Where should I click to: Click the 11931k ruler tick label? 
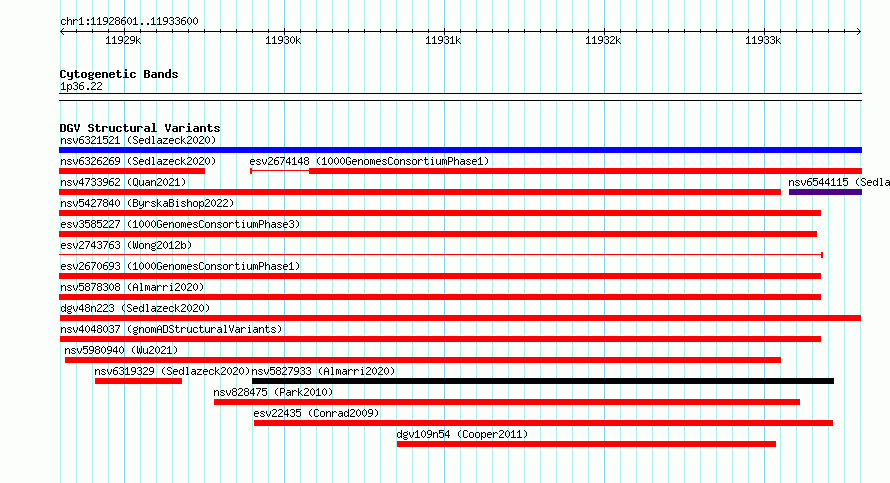pyautogui.click(x=443, y=40)
